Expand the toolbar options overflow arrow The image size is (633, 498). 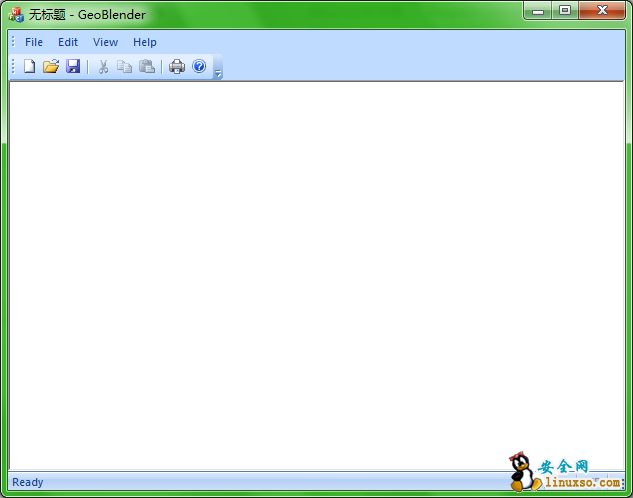[218, 69]
